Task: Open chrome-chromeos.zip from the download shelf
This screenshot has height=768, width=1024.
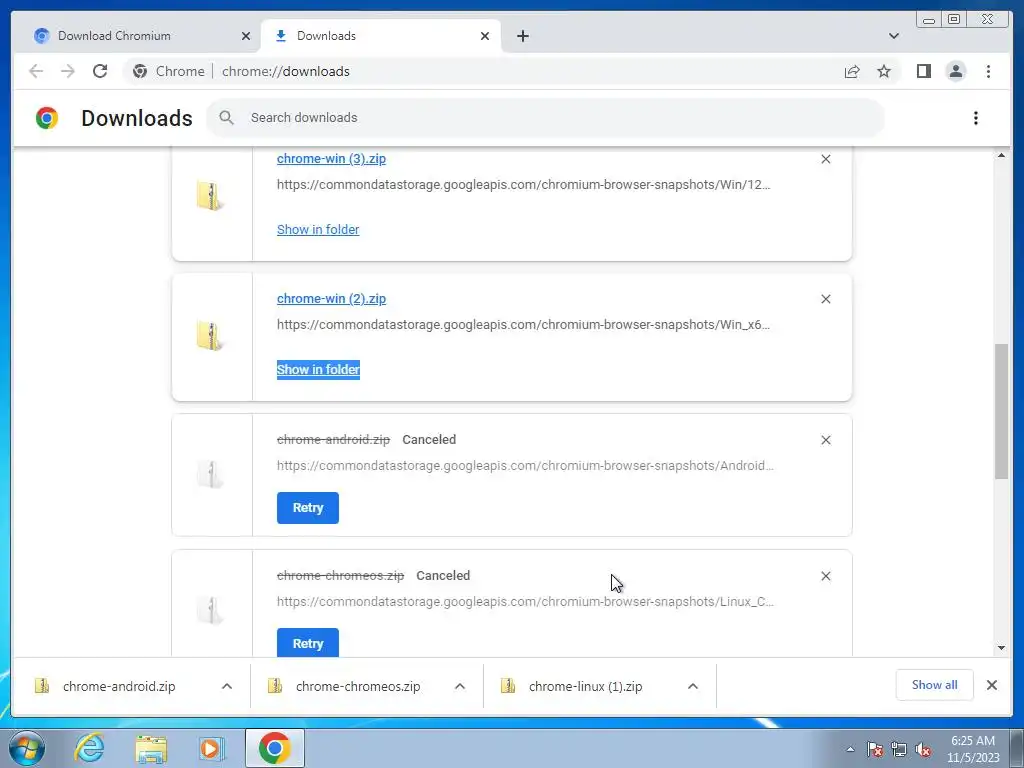Action: [x=358, y=686]
